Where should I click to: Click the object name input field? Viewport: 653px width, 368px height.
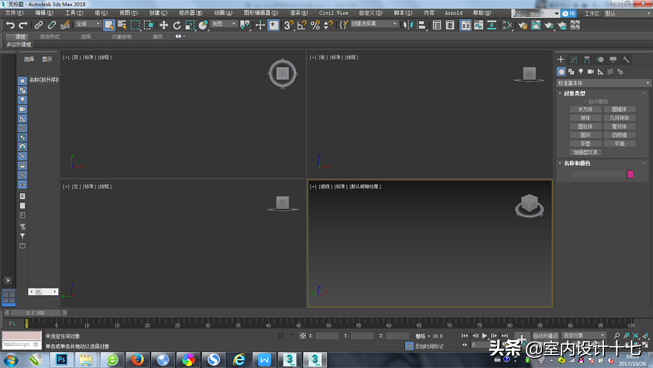(598, 174)
